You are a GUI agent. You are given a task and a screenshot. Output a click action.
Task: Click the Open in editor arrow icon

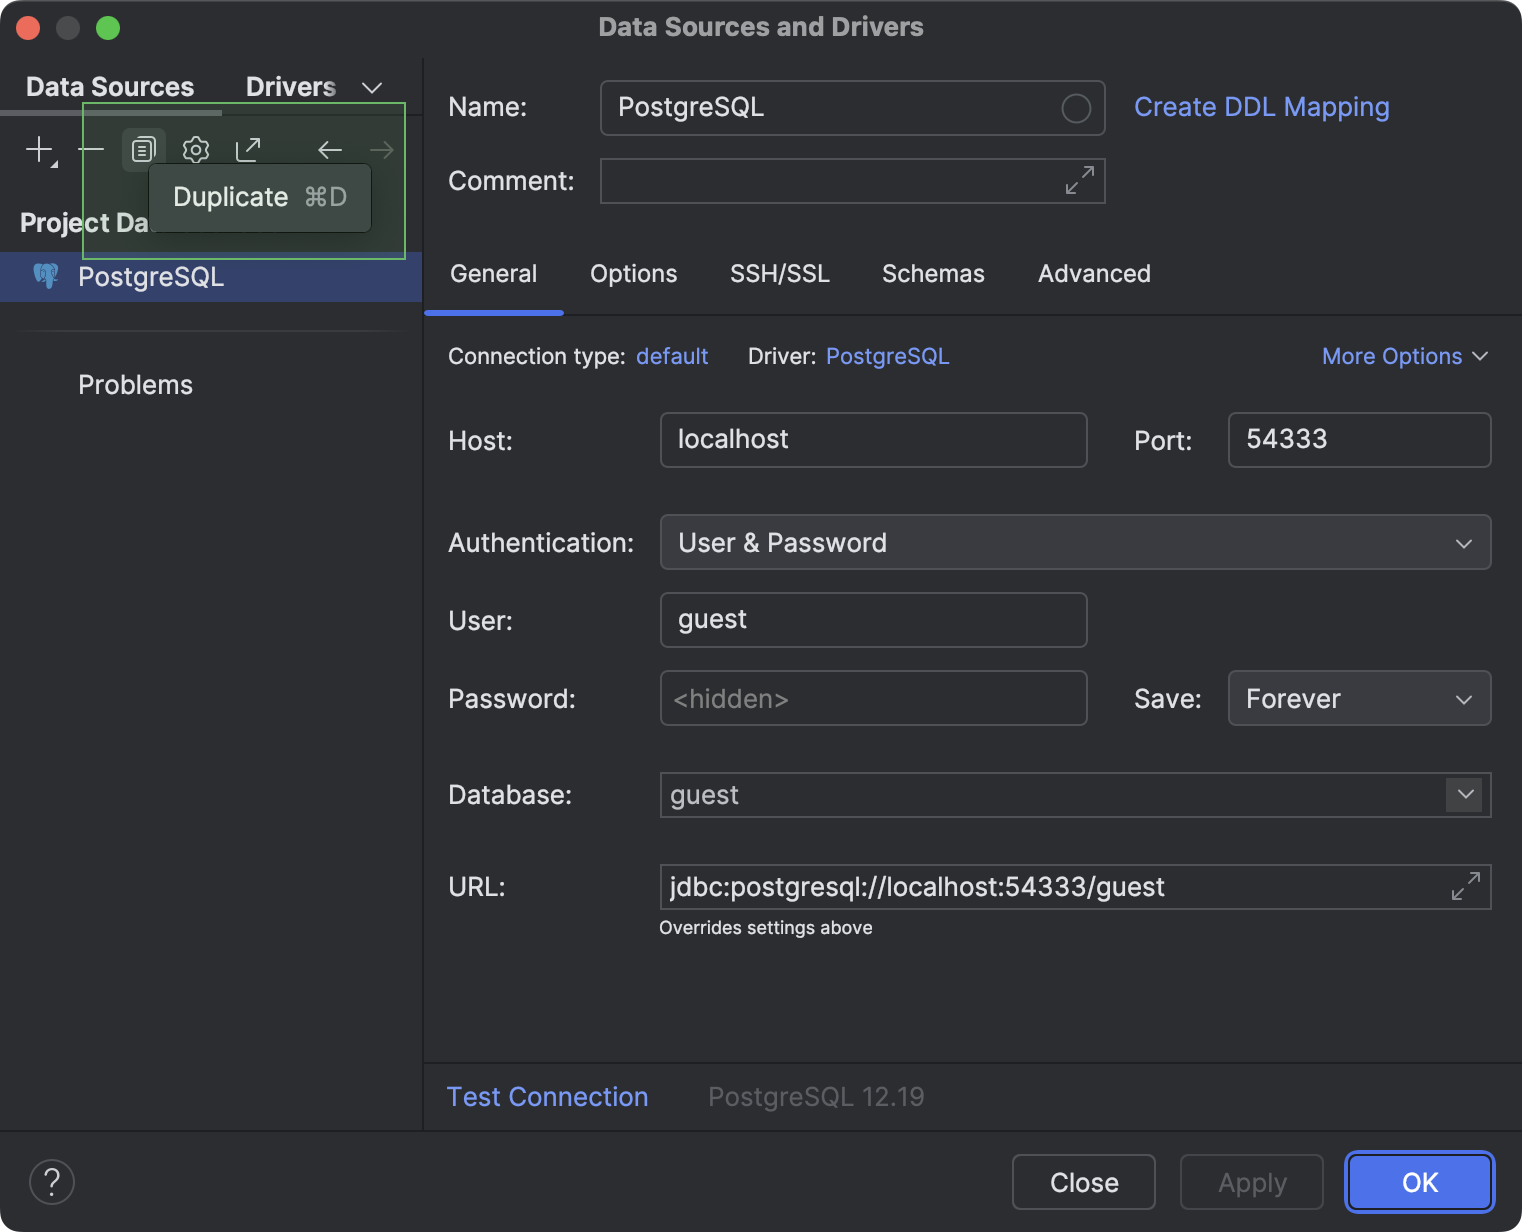click(247, 149)
